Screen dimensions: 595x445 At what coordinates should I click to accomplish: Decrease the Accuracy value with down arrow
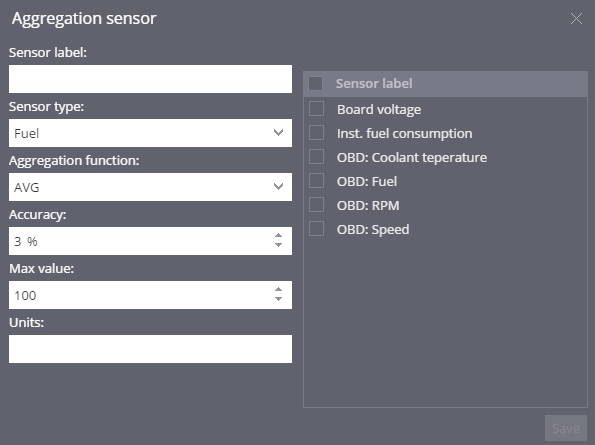click(279, 245)
